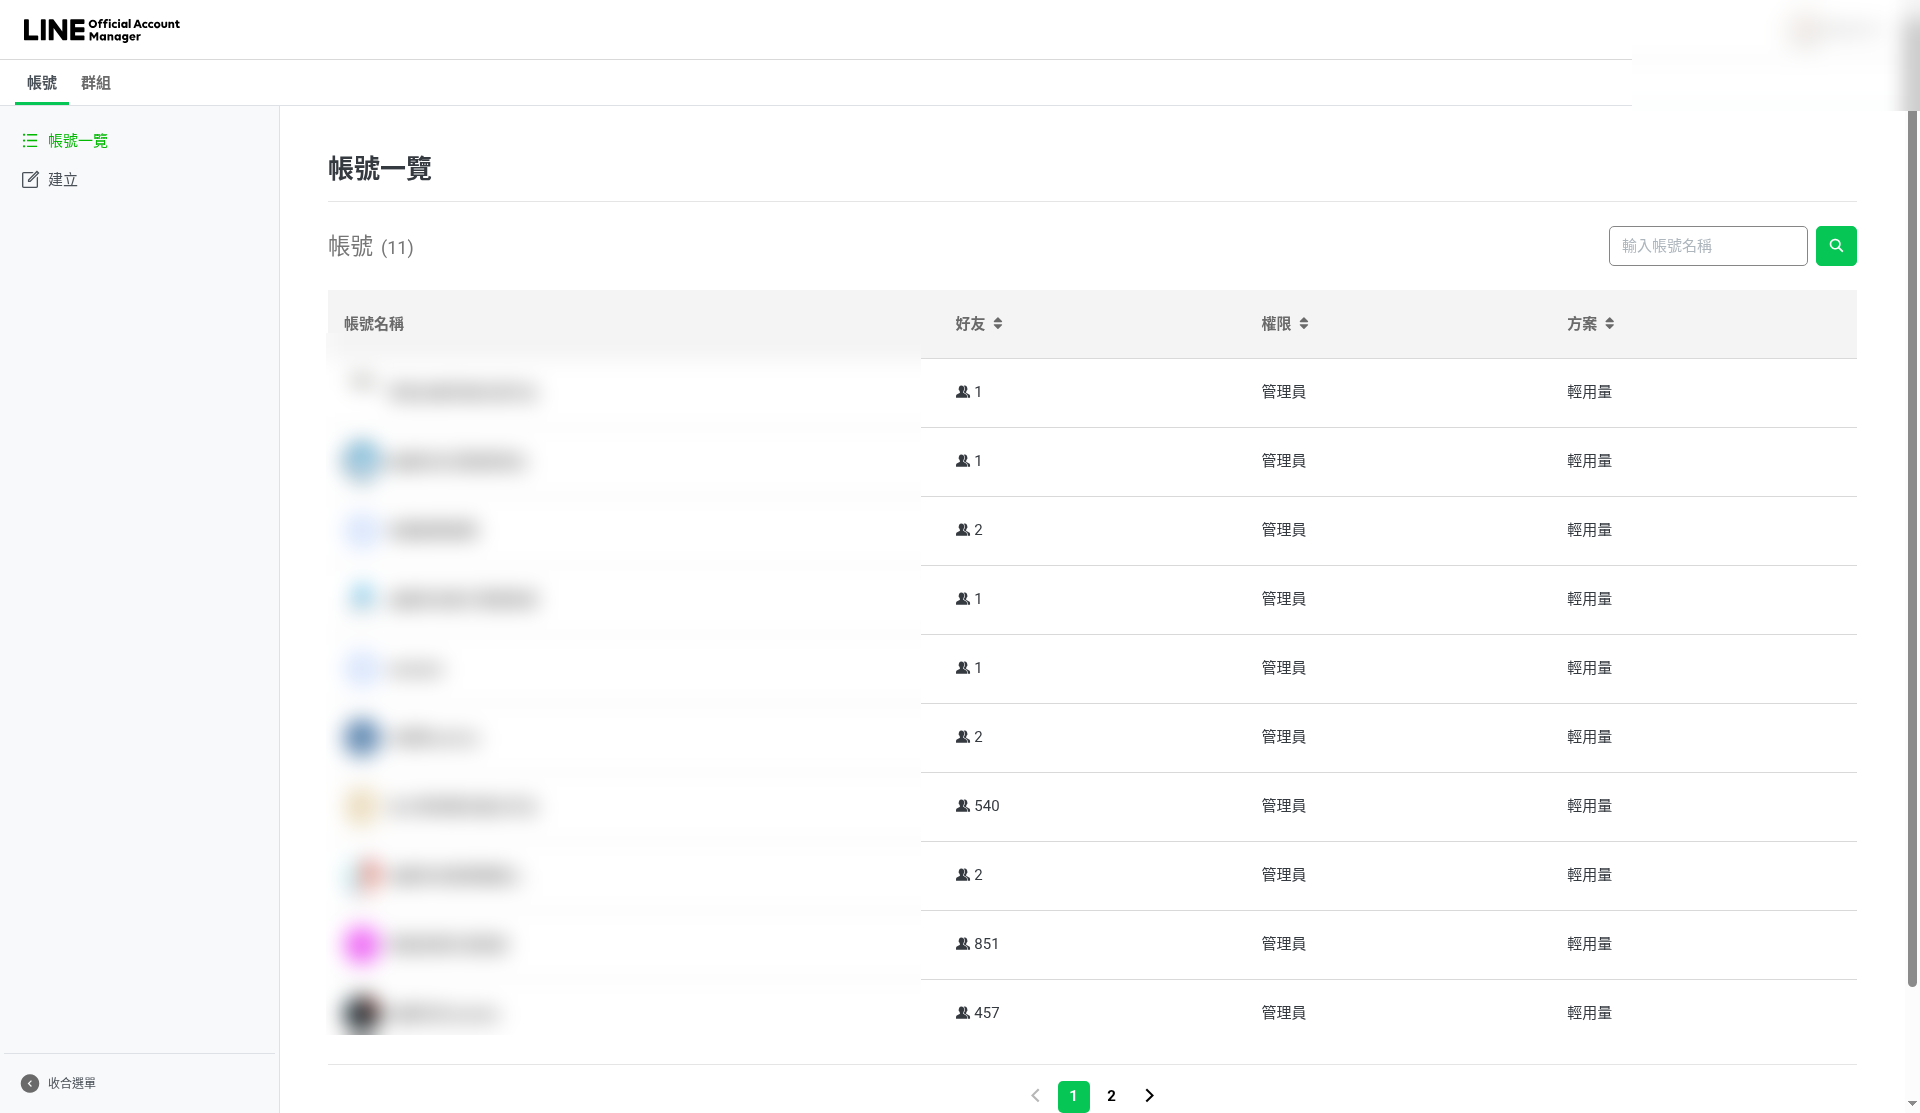
Task: Click the previous page arrow
Action: click(x=1036, y=1096)
